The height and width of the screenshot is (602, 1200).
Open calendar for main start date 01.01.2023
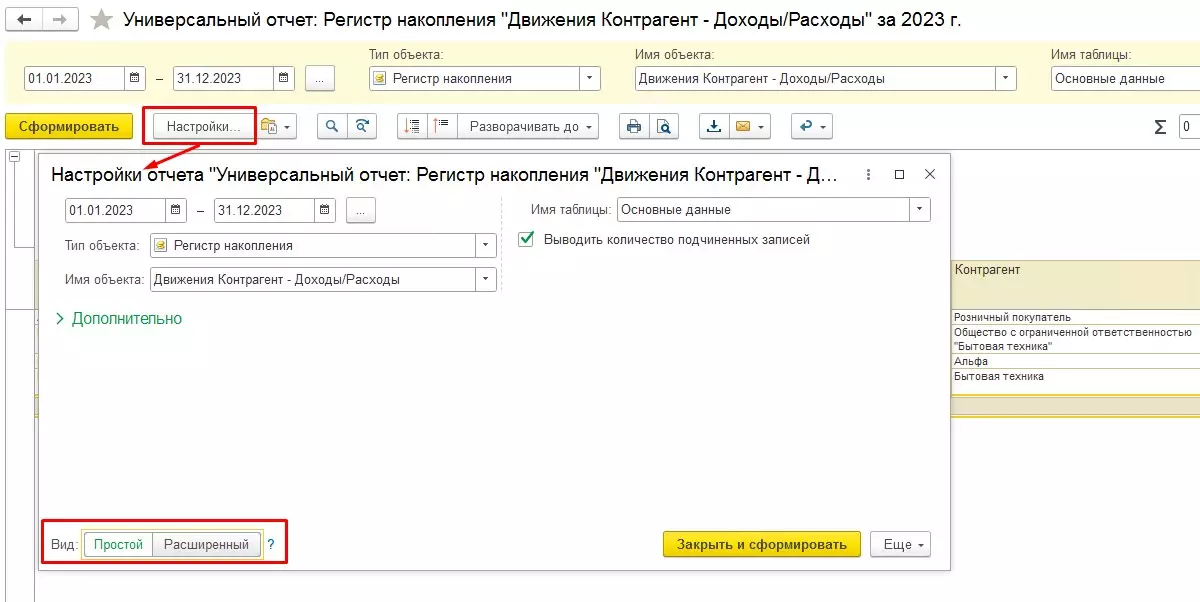pyautogui.click(x=135, y=78)
